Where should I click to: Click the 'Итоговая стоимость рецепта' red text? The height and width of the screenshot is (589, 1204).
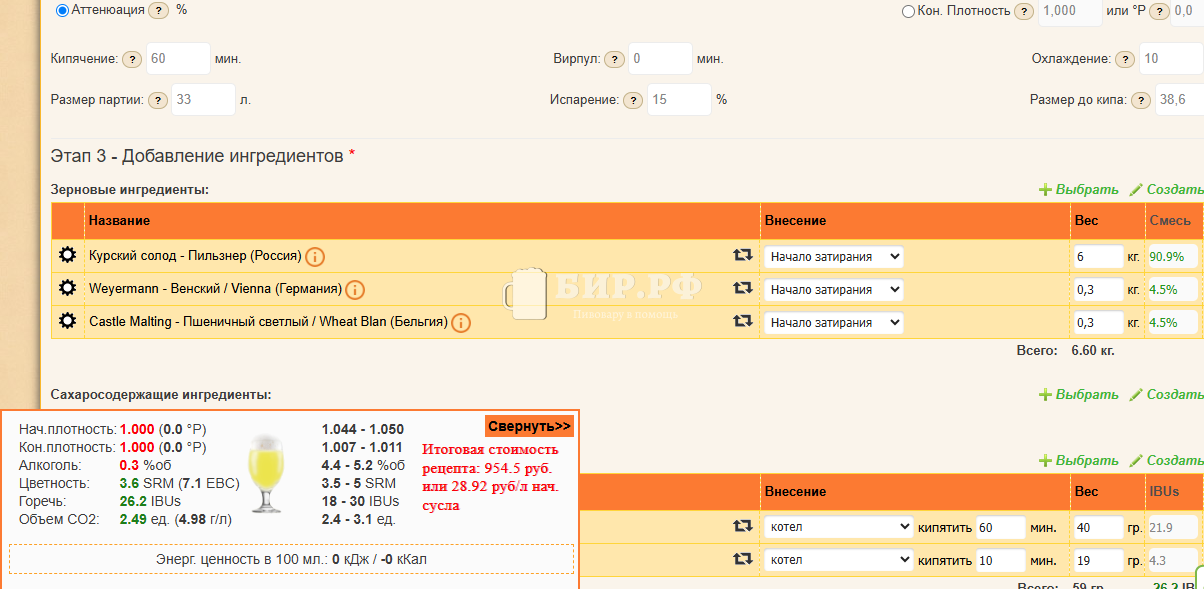(x=491, y=477)
